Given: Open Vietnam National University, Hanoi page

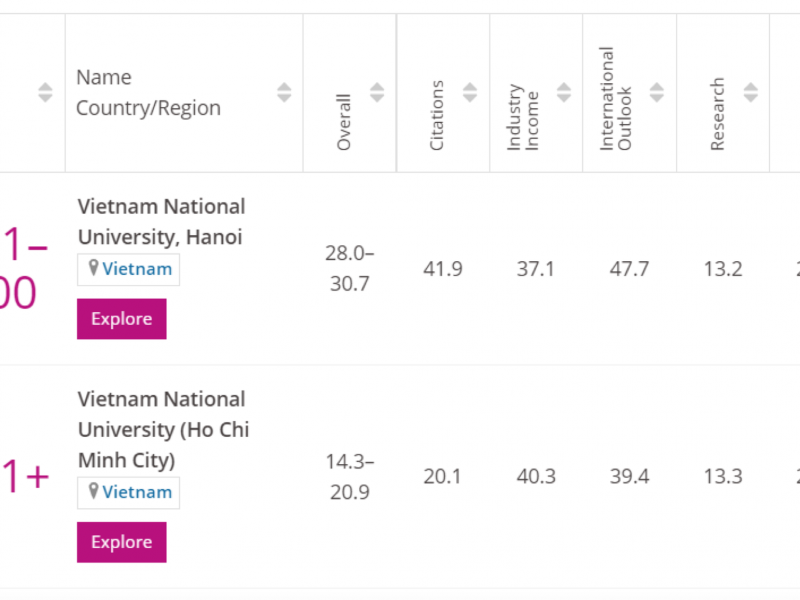Looking at the screenshot, I should coord(161,222).
